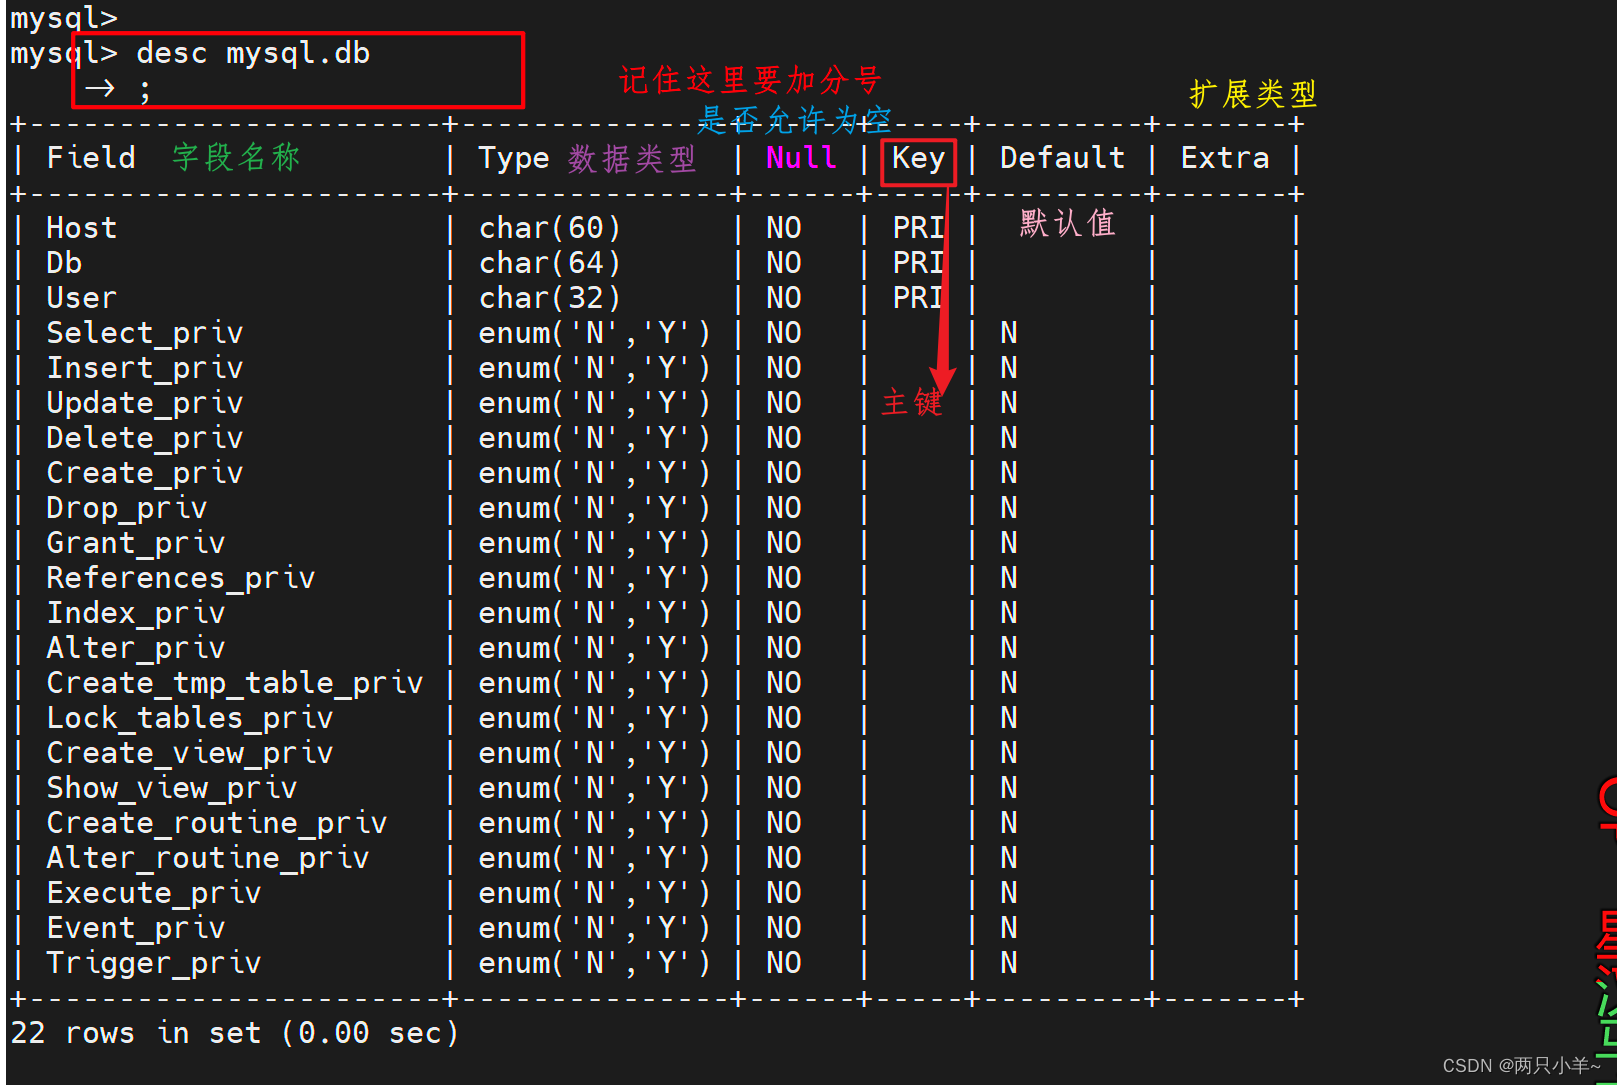Click the default 'N' in Select_priv row
Image resolution: width=1617 pixels, height=1085 pixels.
coord(1009,333)
